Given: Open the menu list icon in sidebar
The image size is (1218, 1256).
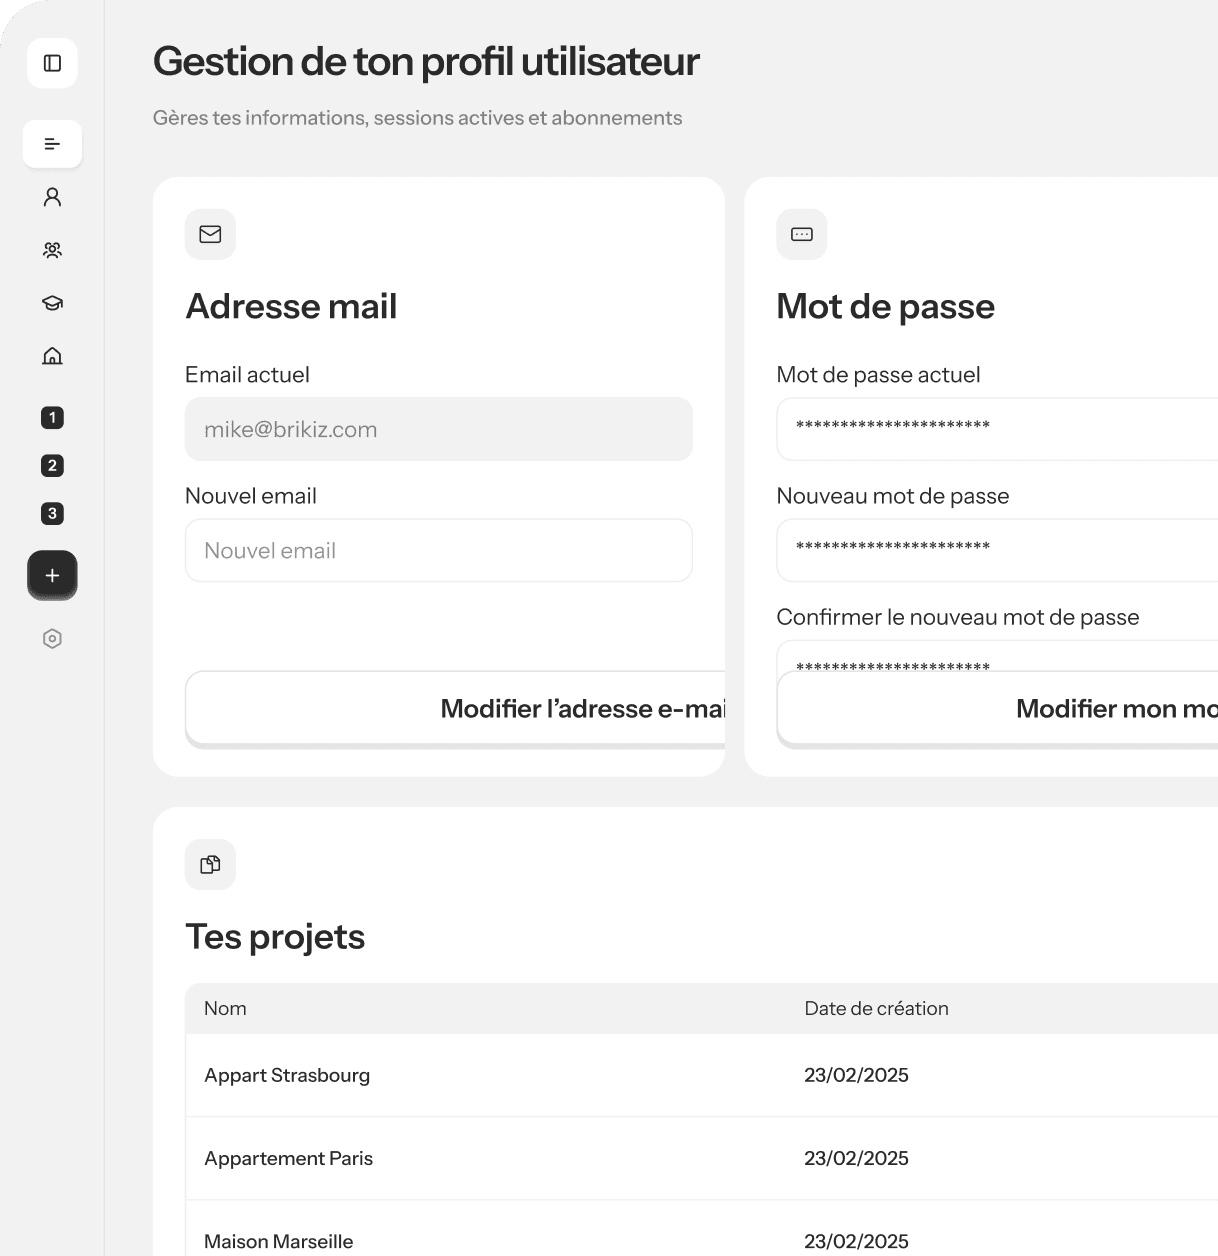Looking at the screenshot, I should click(x=52, y=144).
